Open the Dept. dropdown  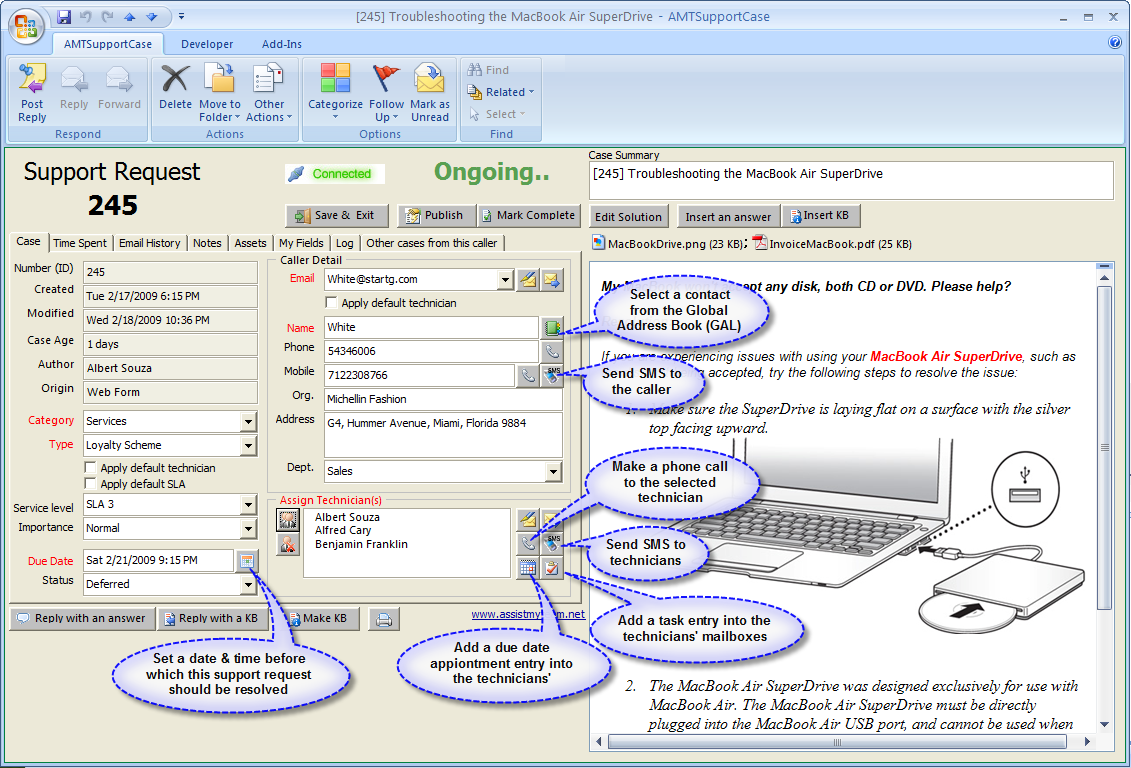[x=553, y=472]
